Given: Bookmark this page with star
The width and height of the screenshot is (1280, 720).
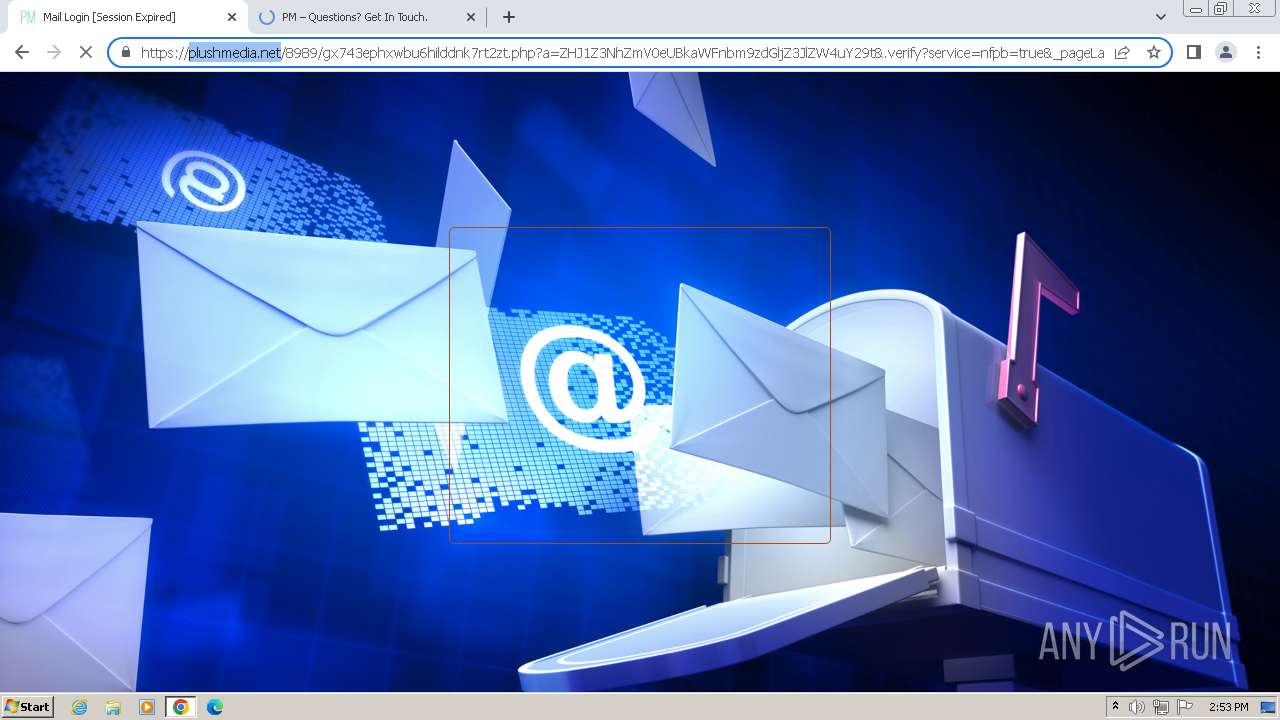Looking at the screenshot, I should coord(1153,52).
